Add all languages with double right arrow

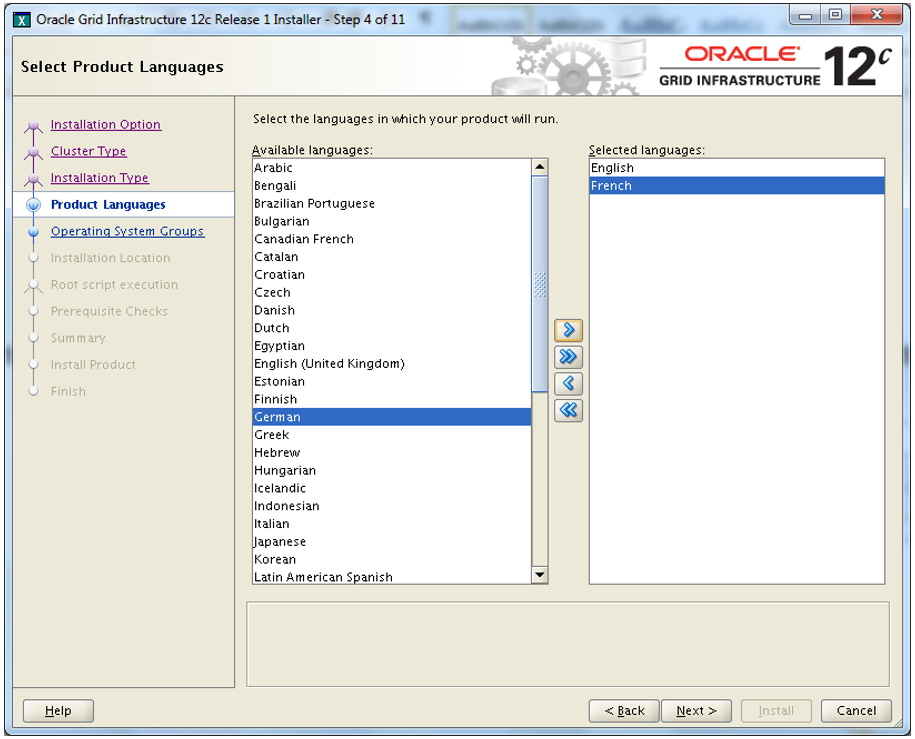point(568,357)
